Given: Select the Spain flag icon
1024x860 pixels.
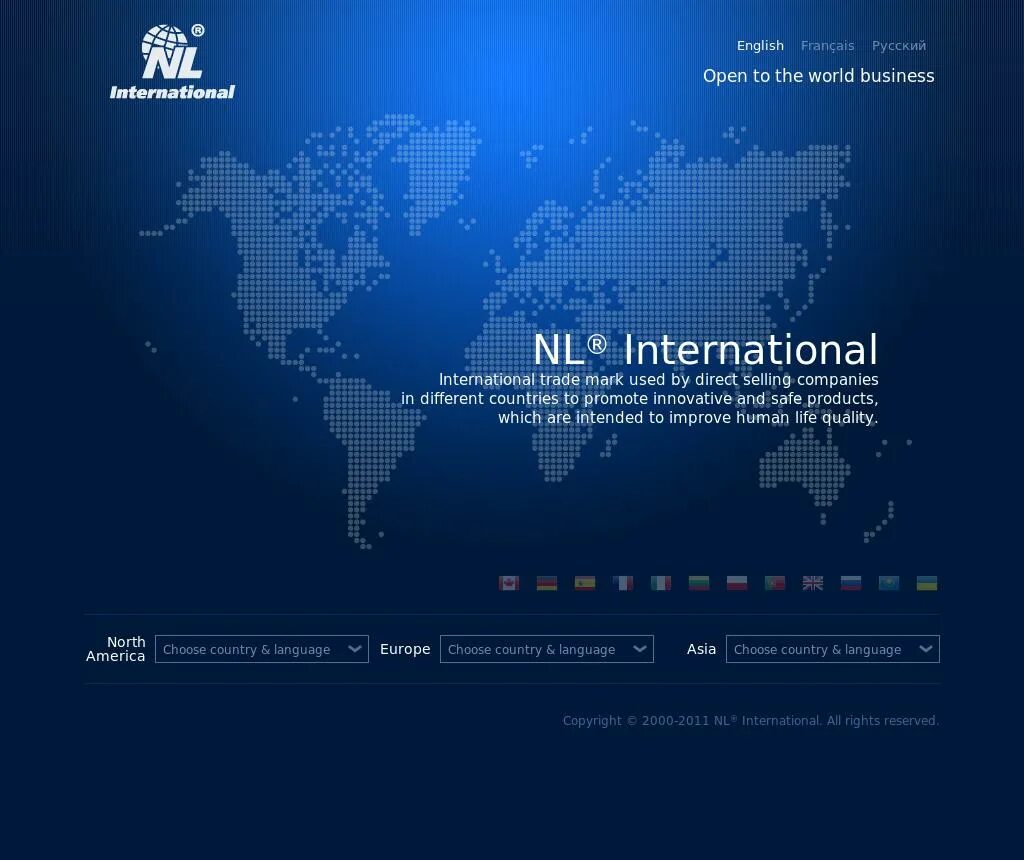Looking at the screenshot, I should click(x=584, y=583).
